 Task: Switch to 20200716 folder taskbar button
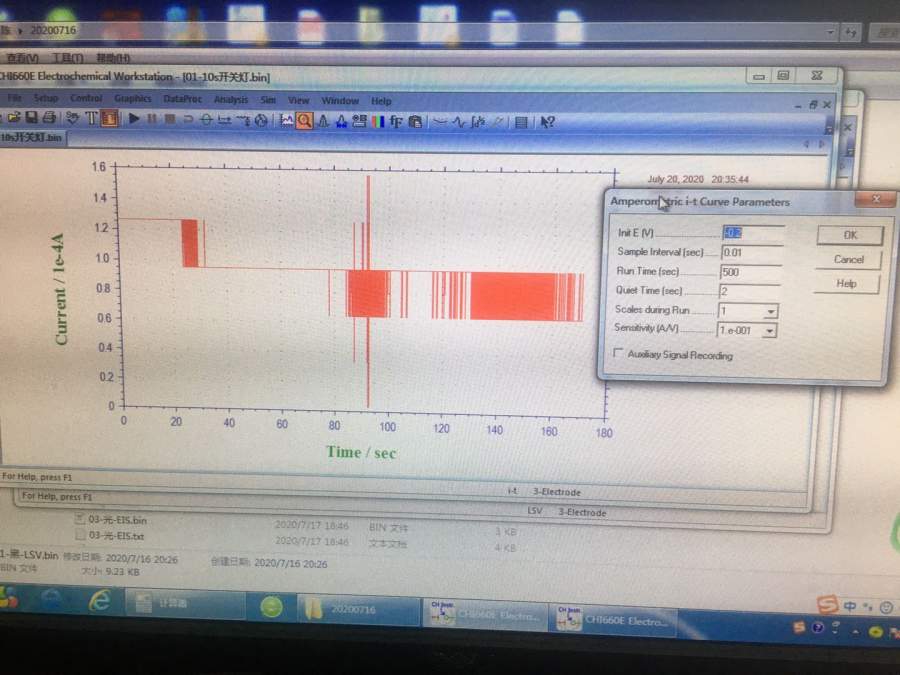tap(358, 610)
